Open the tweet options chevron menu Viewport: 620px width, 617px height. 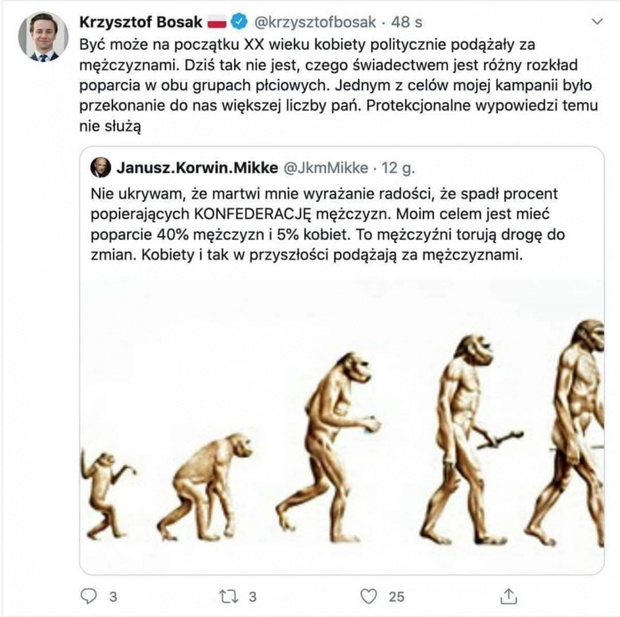click(597, 21)
